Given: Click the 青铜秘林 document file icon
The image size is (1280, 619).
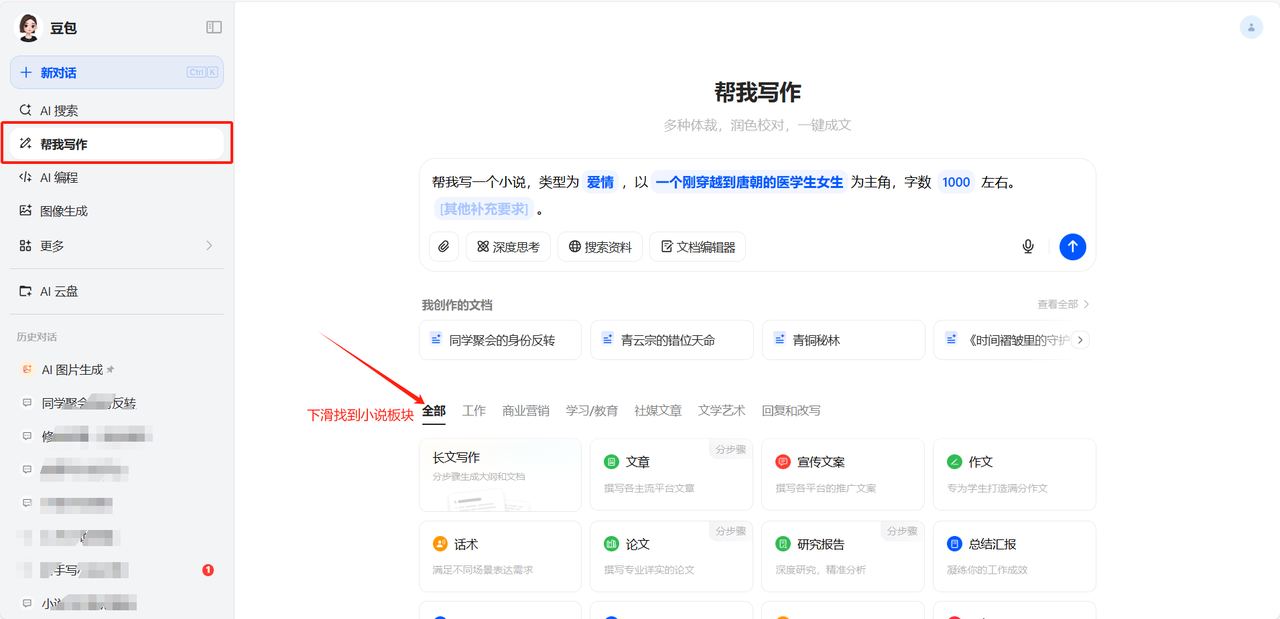Looking at the screenshot, I should pos(779,340).
